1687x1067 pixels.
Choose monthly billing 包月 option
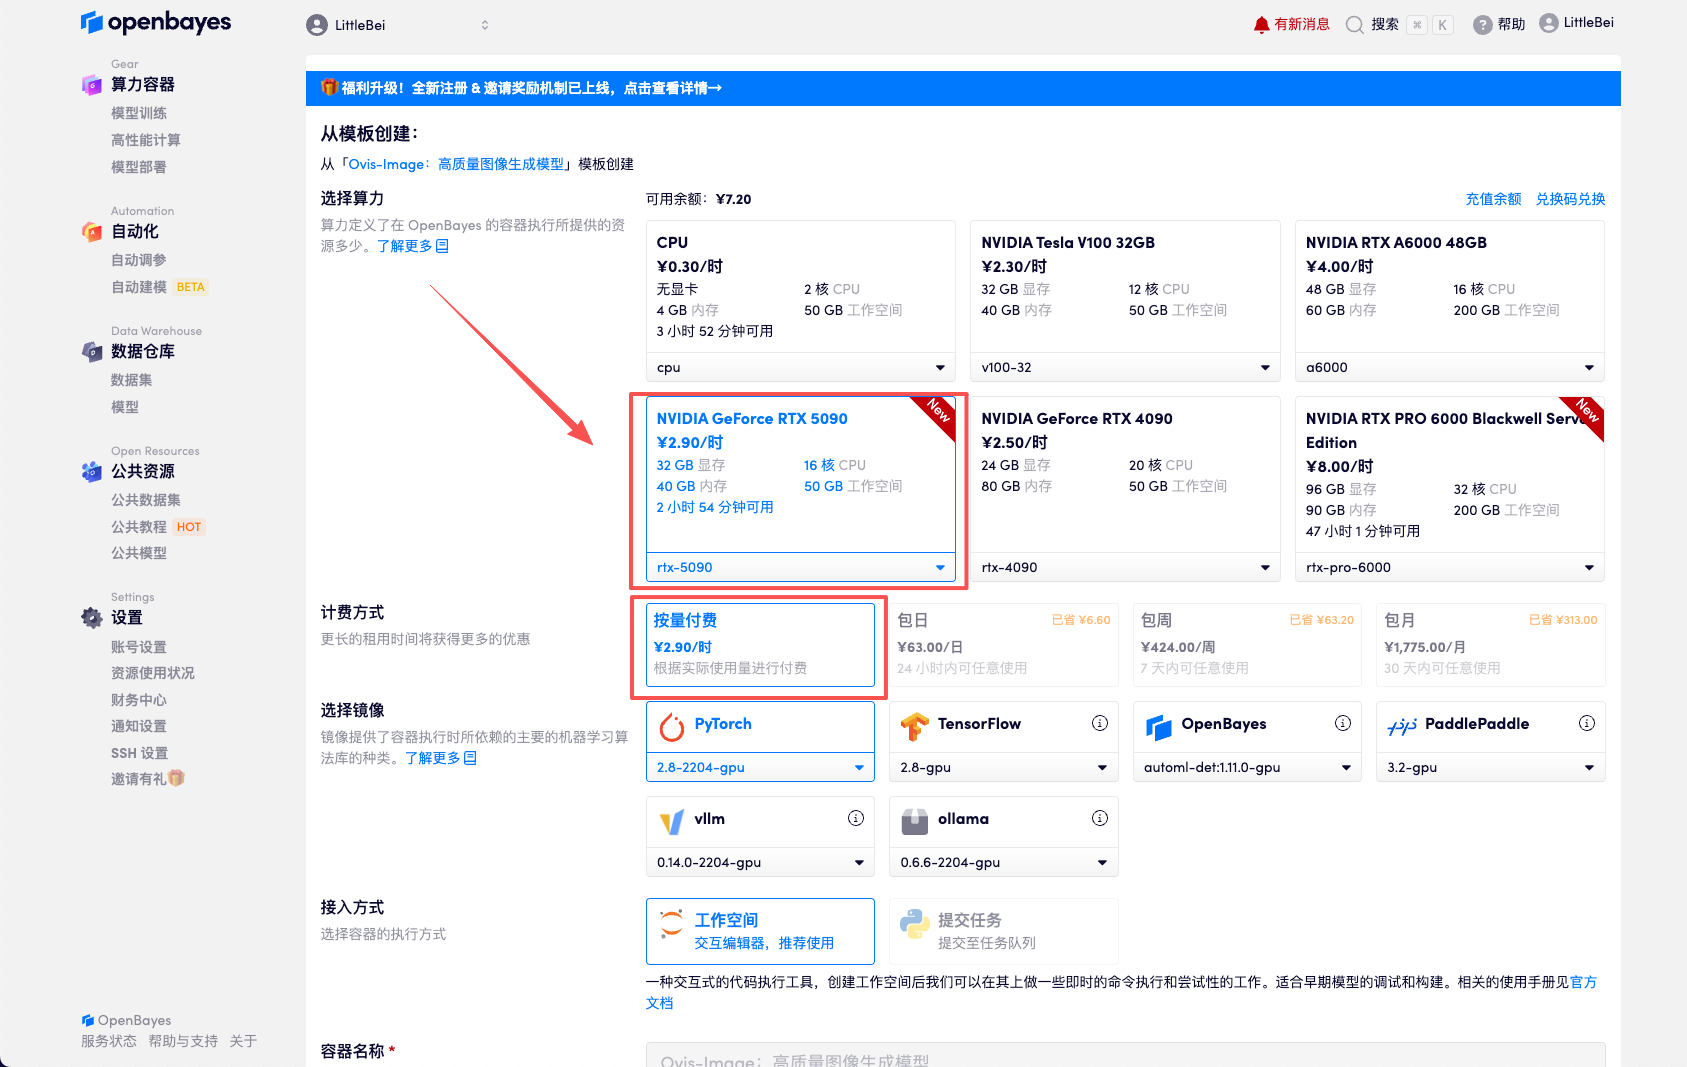[x=1490, y=645]
